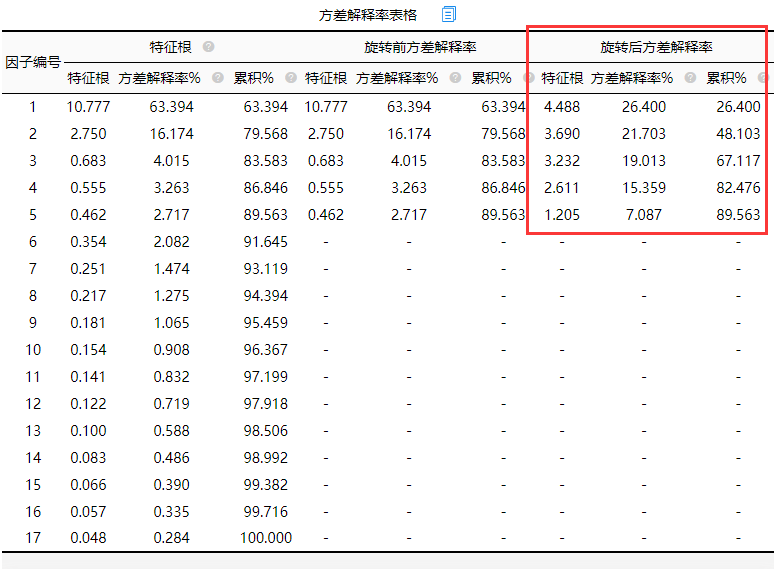This screenshot has width=774, height=569.
Task: Select rotated variance 19.013
Action: (644, 161)
